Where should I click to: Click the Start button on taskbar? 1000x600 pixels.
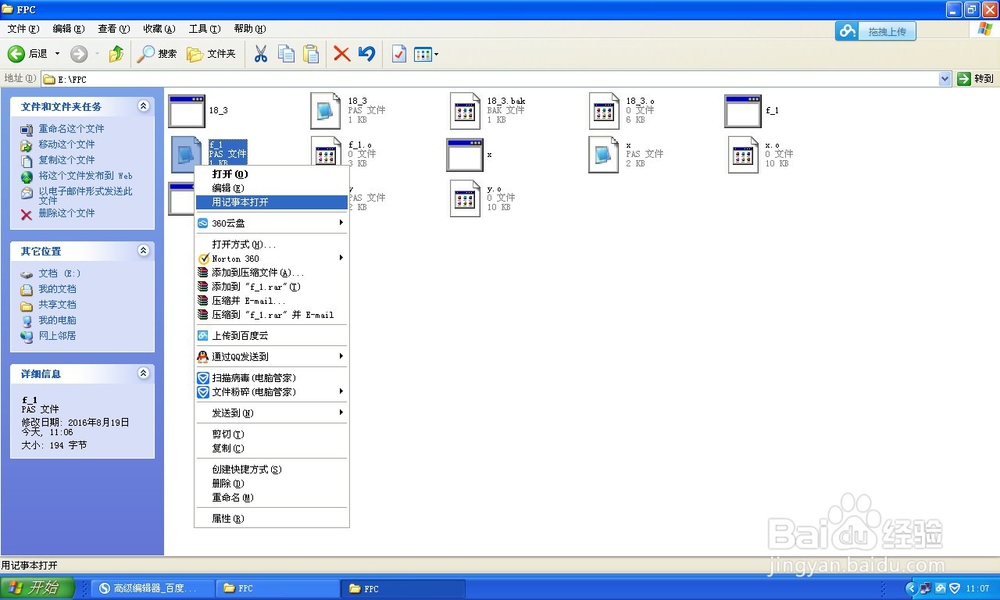point(38,588)
